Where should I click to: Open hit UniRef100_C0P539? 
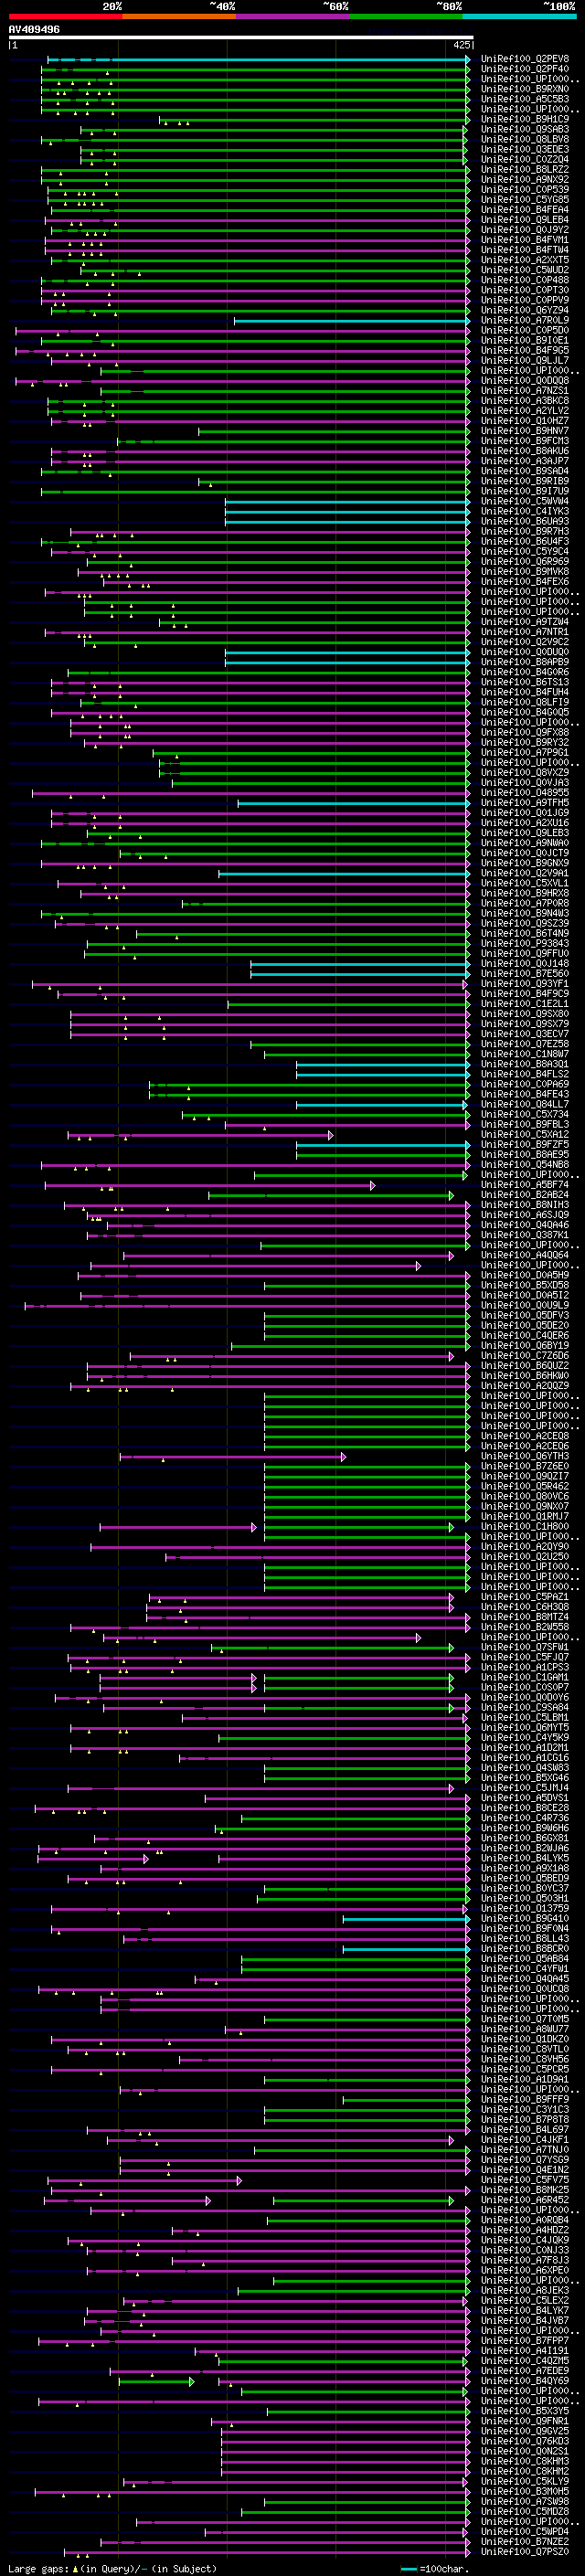click(524, 189)
